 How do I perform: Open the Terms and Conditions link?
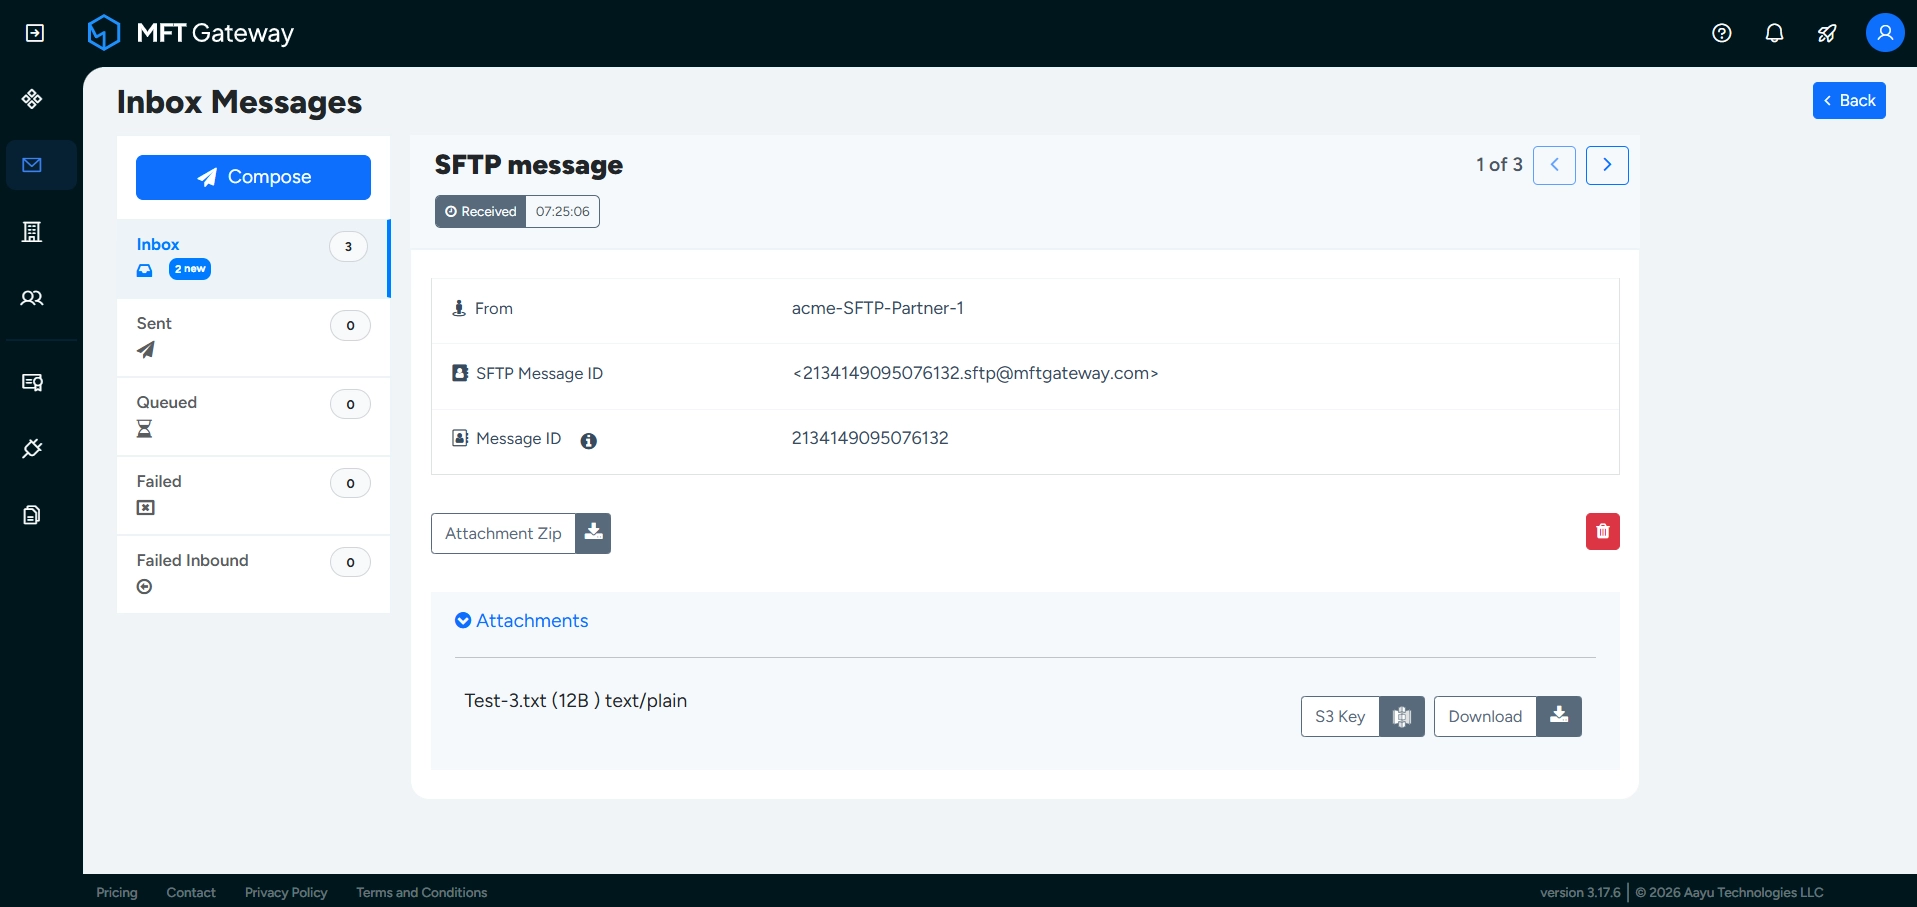[421, 892]
